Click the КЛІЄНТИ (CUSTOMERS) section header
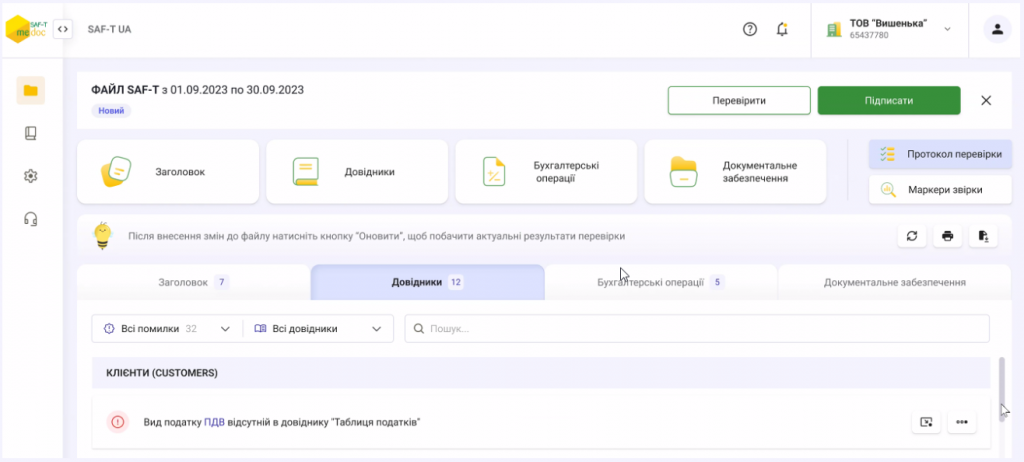The height and width of the screenshot is (462, 1024). pos(541,373)
